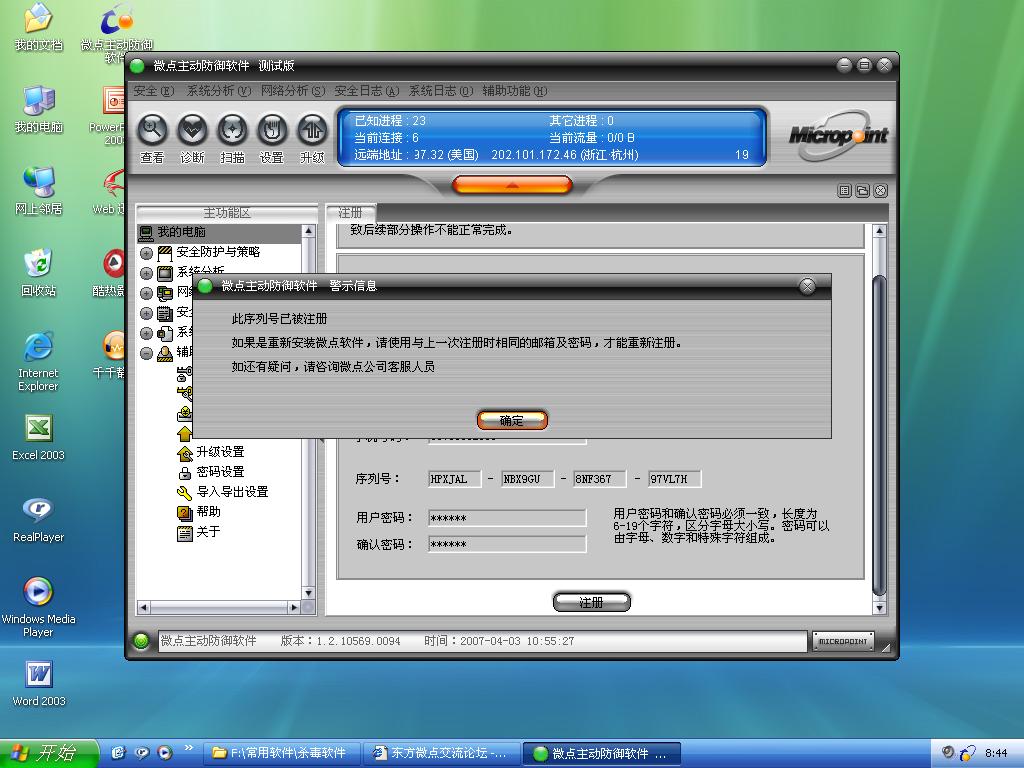
Task: Open 我的文档 desktop icon
Action: 39,27
